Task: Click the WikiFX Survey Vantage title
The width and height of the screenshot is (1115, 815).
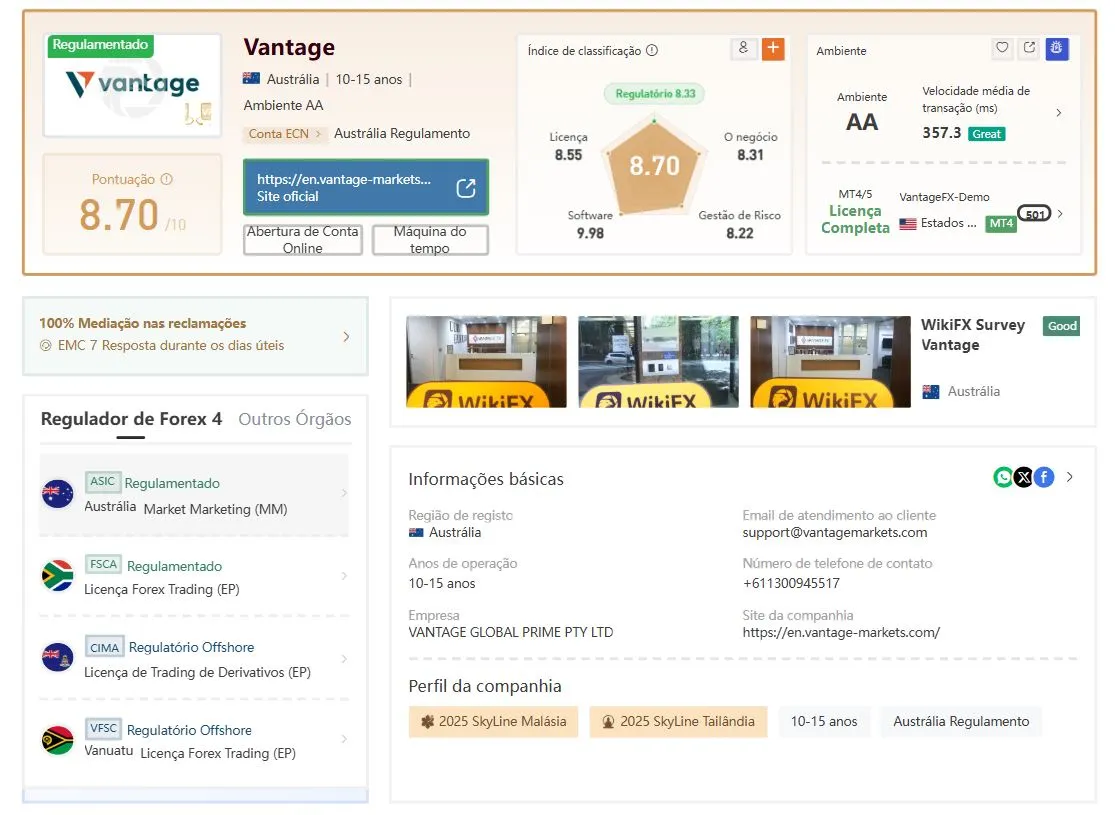Action: (973, 335)
